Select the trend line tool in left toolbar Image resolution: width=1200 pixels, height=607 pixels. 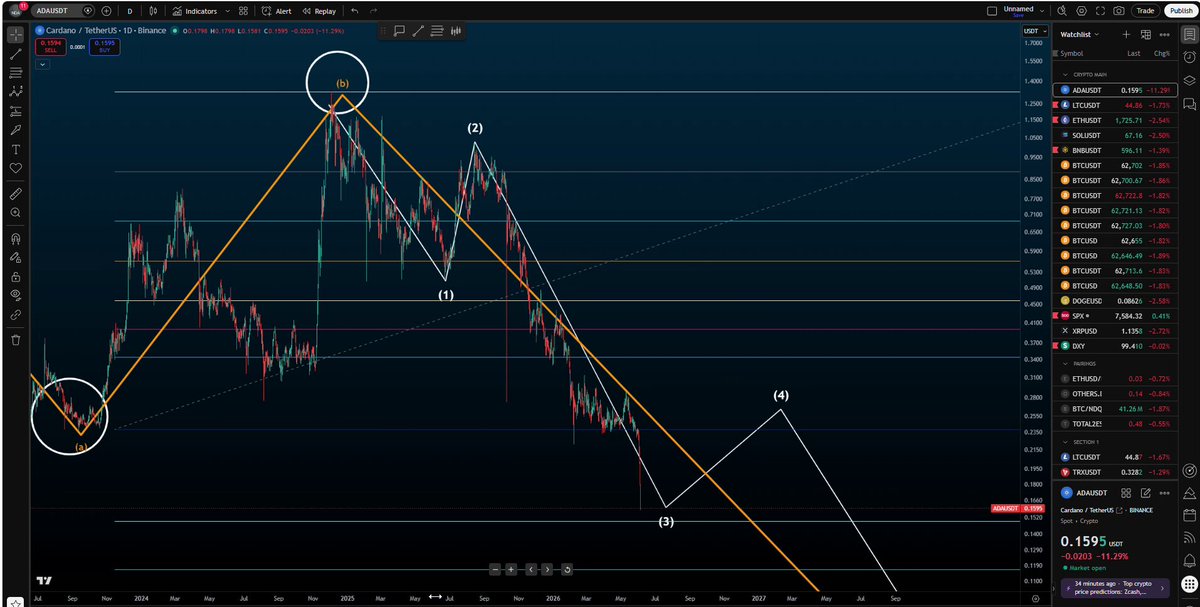16,53
